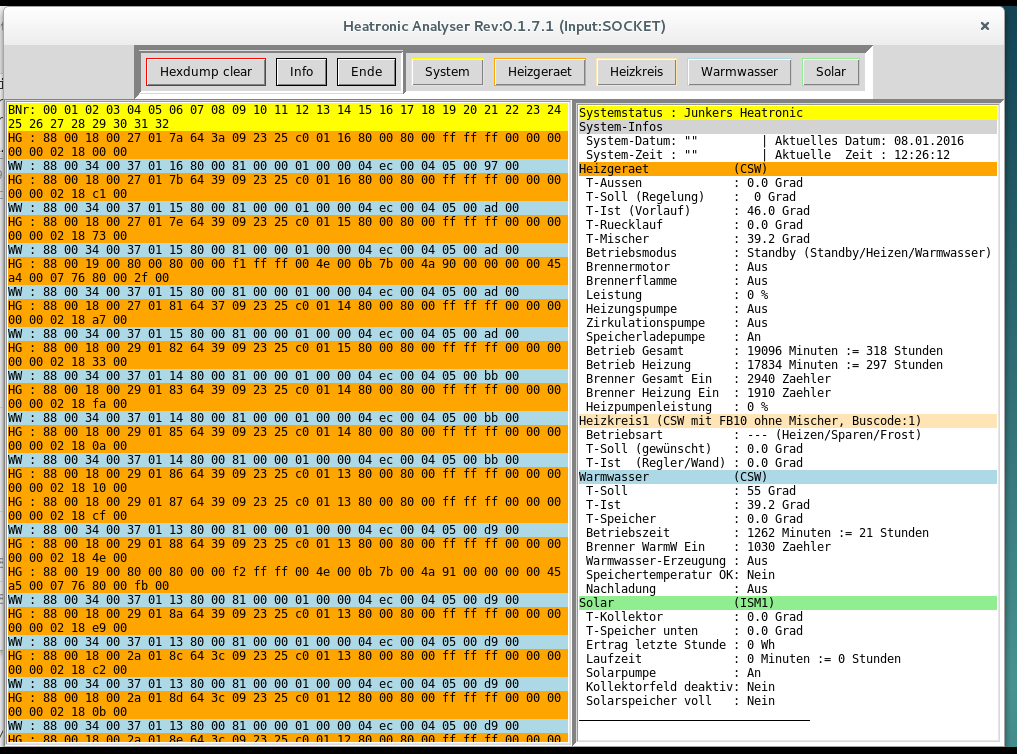
Task: Click the T-Soll (Regelung) line
Action: click(x=690, y=197)
